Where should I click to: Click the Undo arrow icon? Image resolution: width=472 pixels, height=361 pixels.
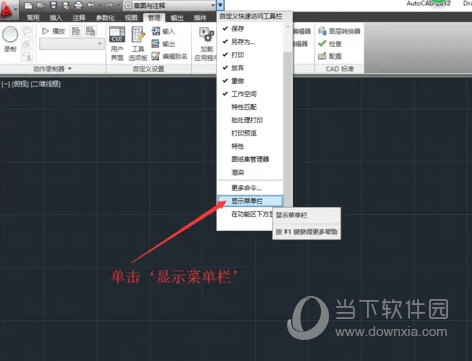[91, 5]
